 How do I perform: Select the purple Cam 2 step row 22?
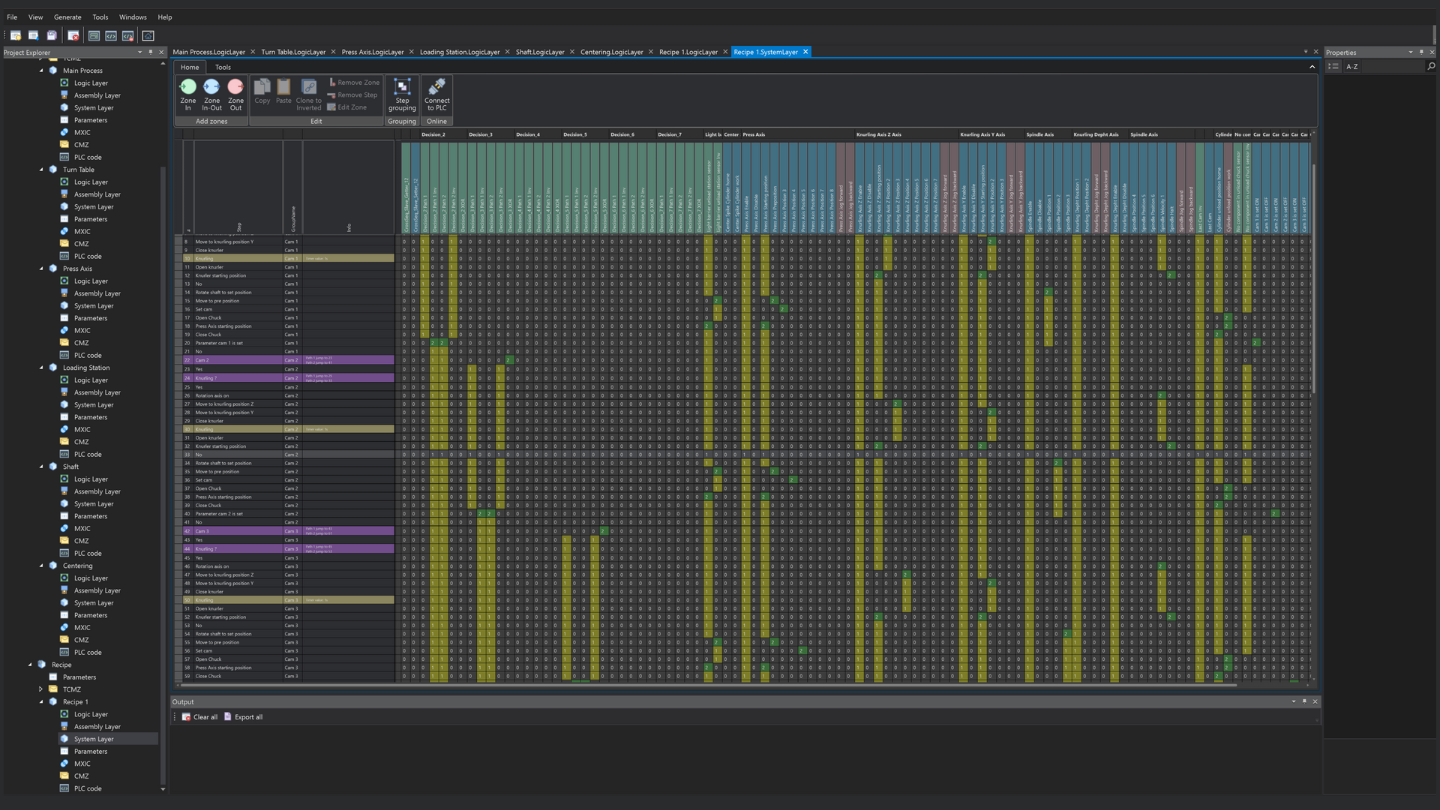click(x=287, y=360)
